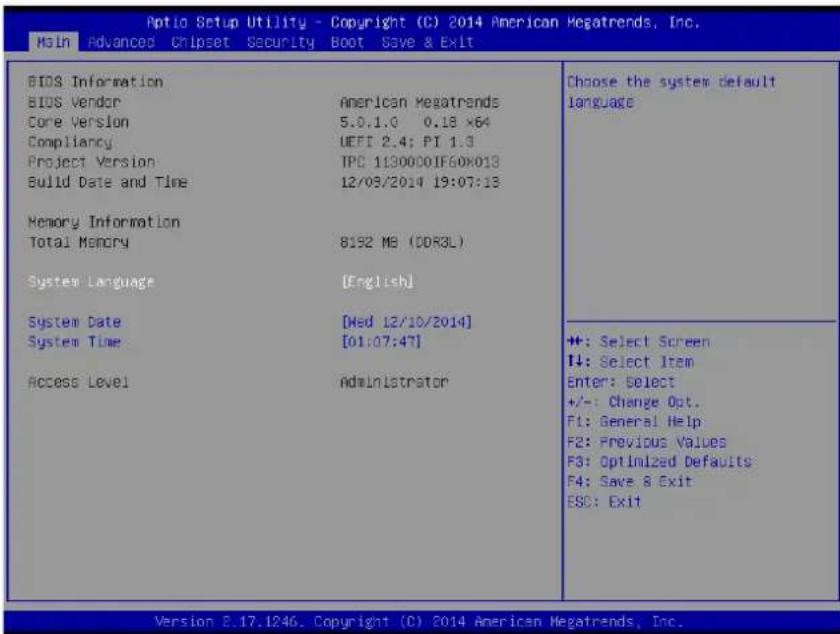Click the Core Version label

pyautogui.click(x=78, y=122)
